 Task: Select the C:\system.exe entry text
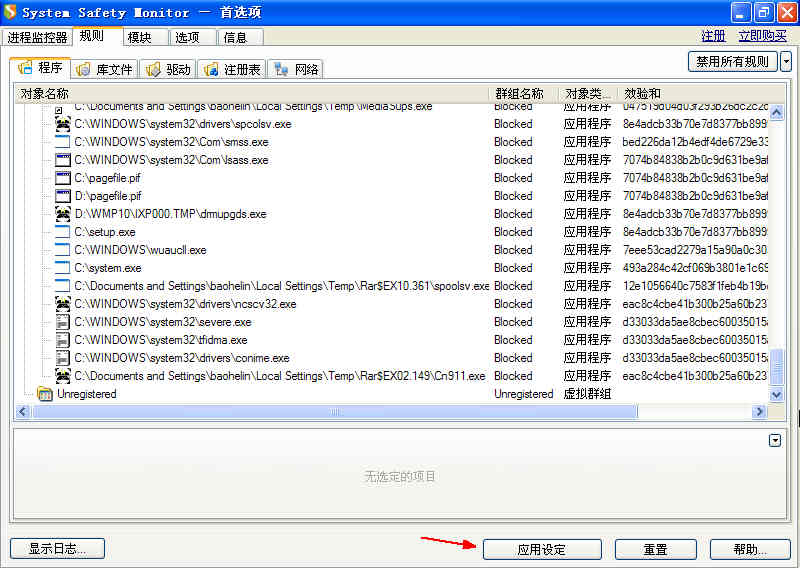[x=108, y=268]
